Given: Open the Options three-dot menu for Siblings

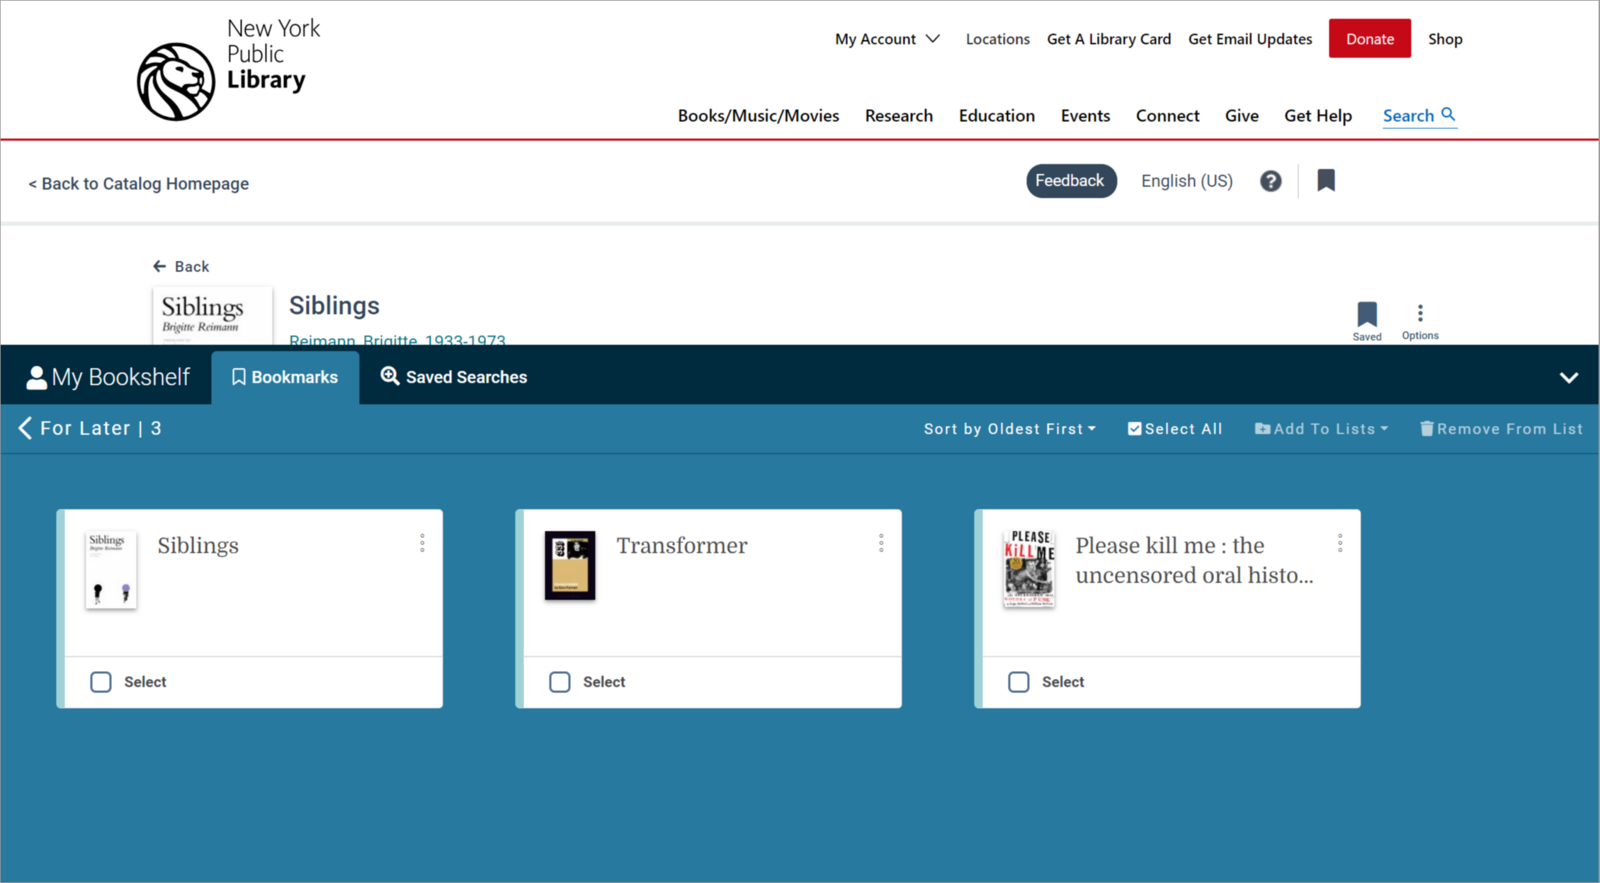Looking at the screenshot, I should pyautogui.click(x=1420, y=321).
